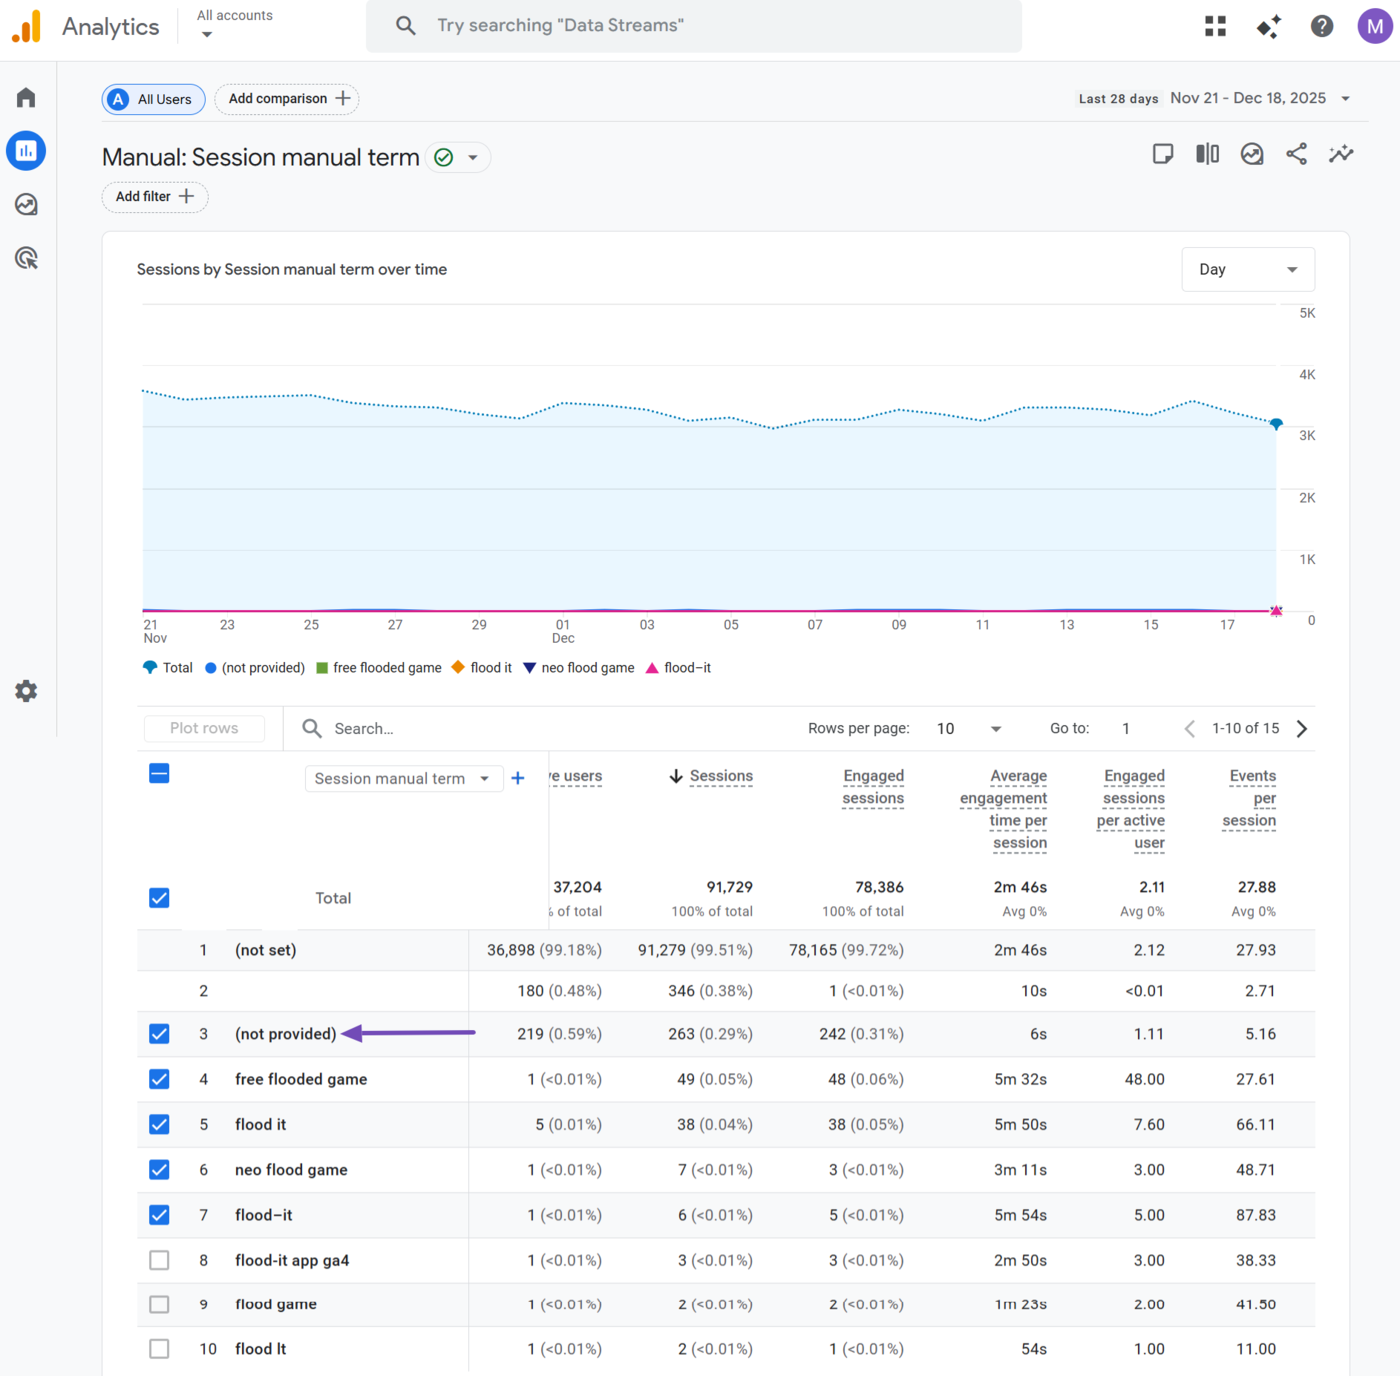Deselect the Total rows checkbox
Screen dimensions: 1400x1376
159,897
